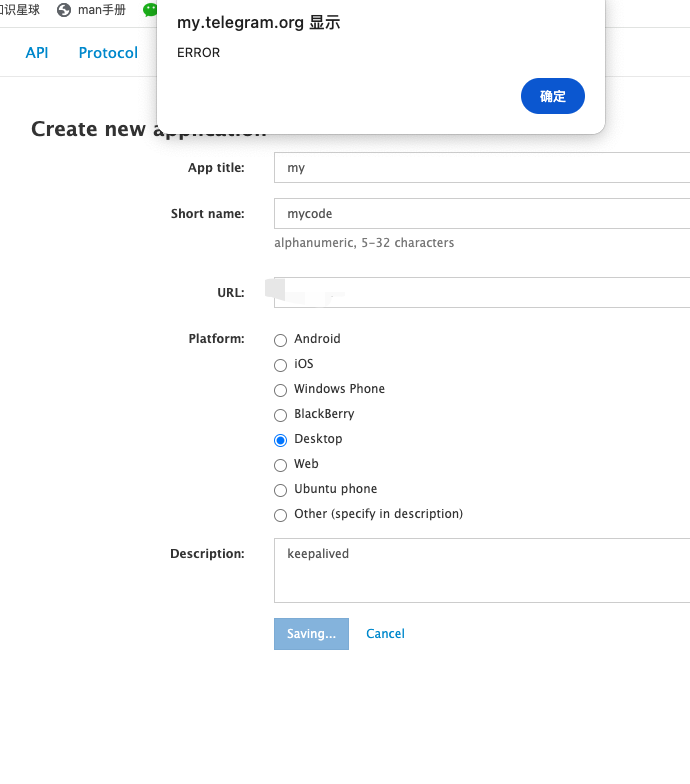The width and height of the screenshot is (690, 784).
Task: Open the man手册 bookmark text
Action: coord(102,10)
